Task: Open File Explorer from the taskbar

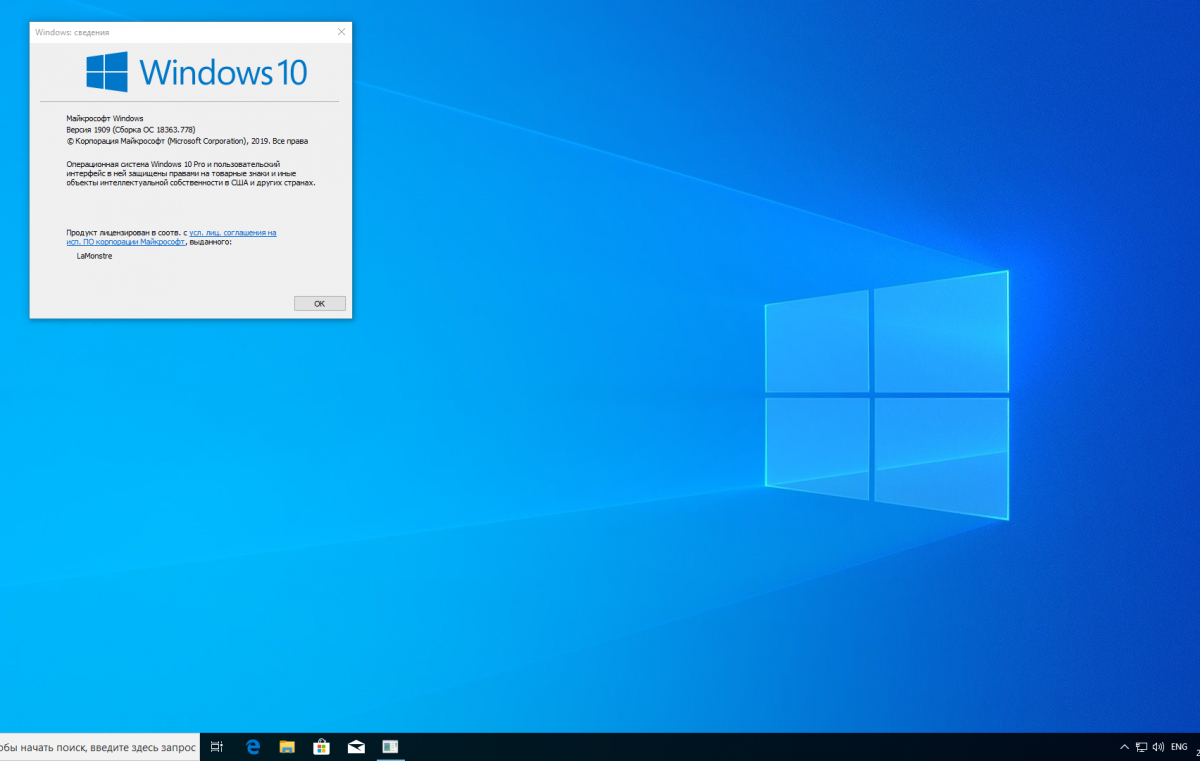Action: pos(287,747)
